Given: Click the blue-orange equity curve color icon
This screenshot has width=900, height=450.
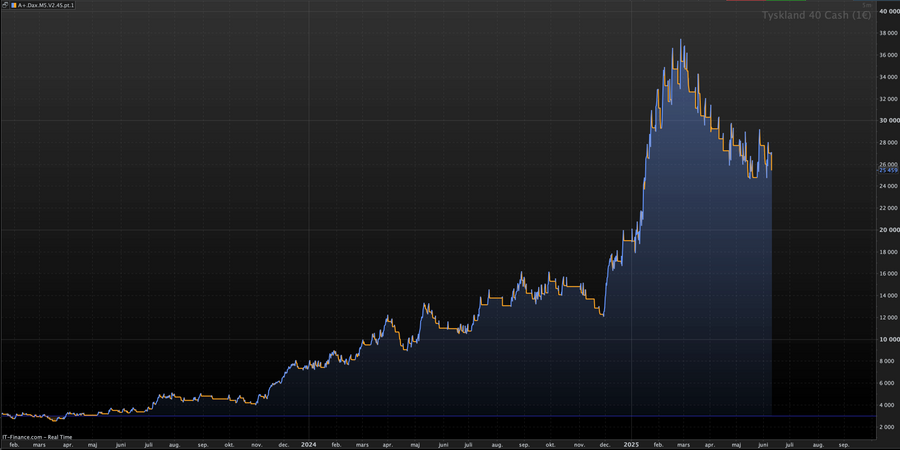Looking at the screenshot, I should coord(14,5).
